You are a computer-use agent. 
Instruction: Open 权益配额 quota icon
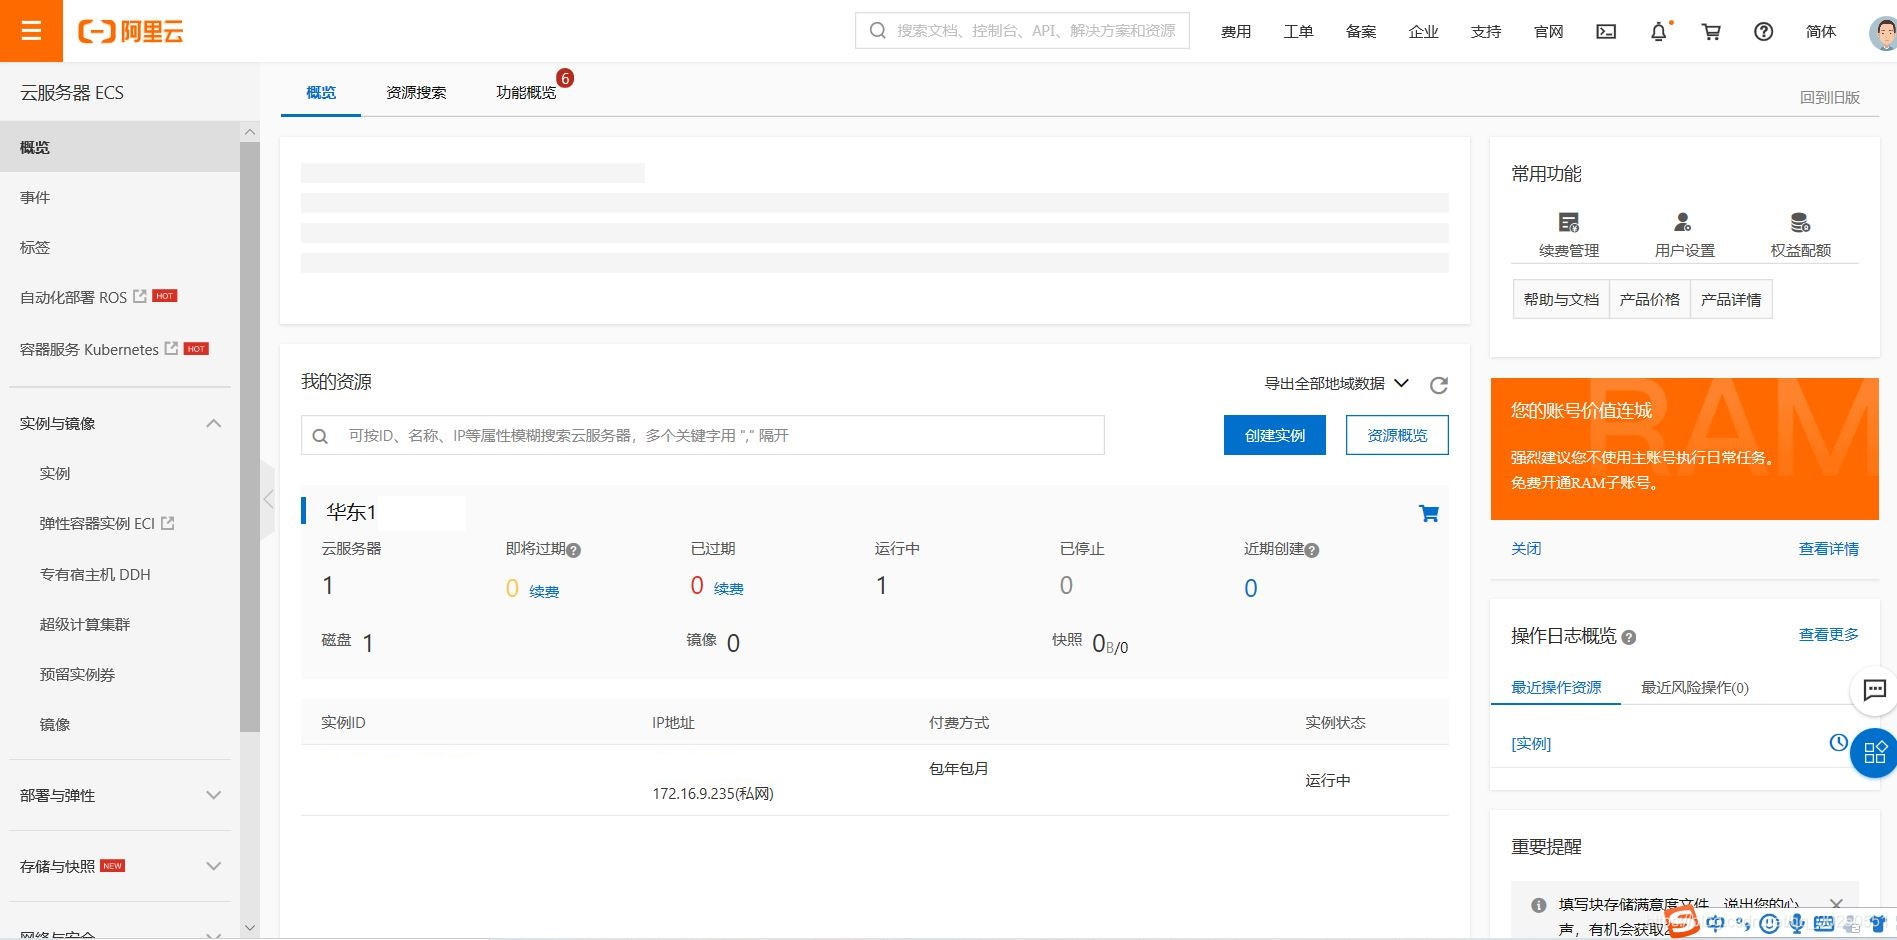click(x=1800, y=222)
